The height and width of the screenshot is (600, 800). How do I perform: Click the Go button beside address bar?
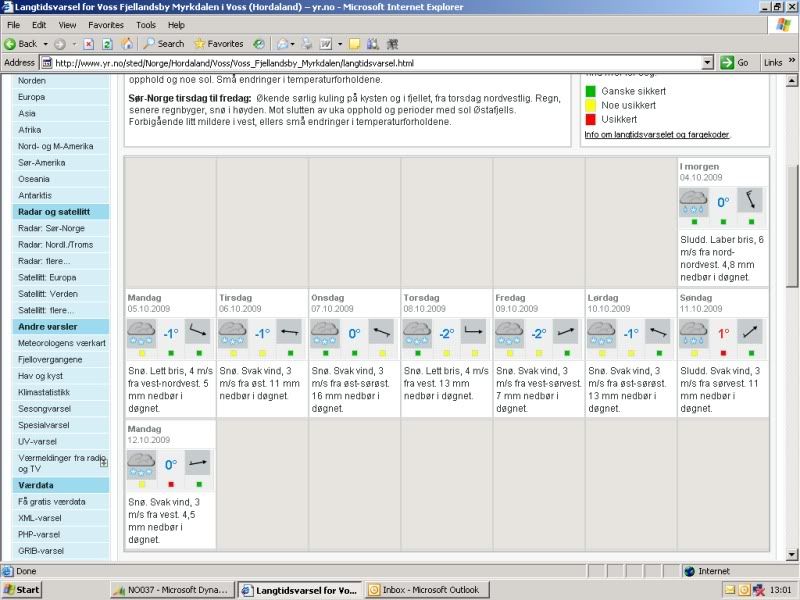tap(736, 62)
